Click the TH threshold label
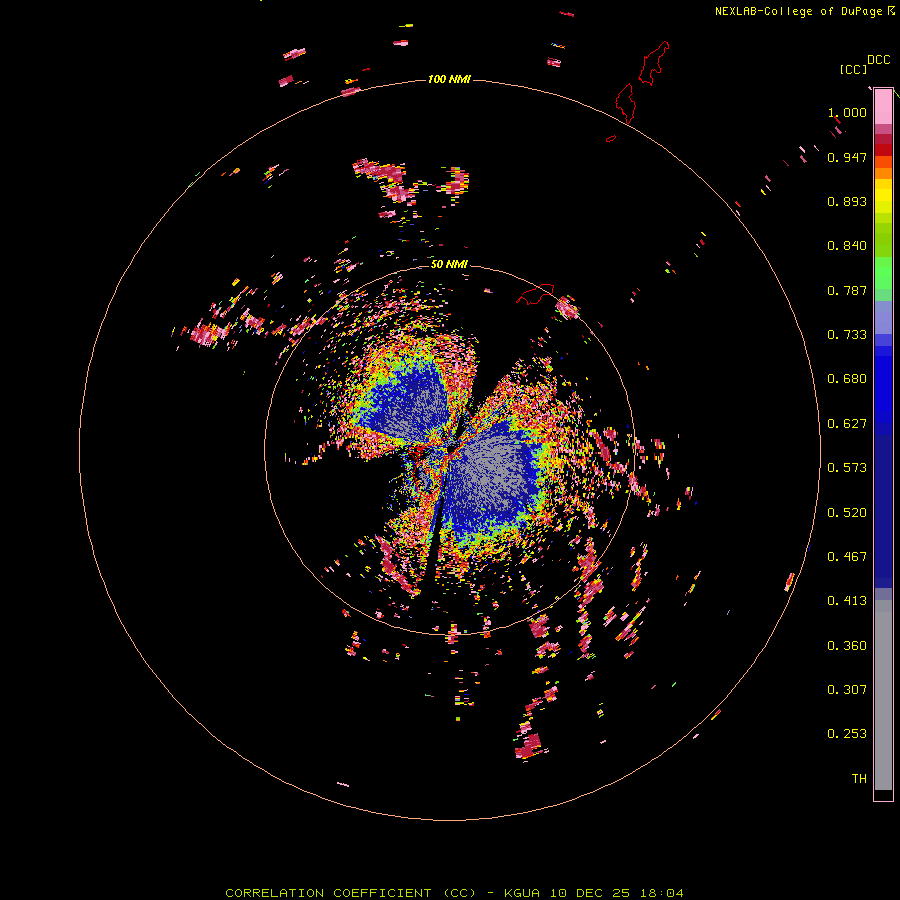The image size is (900, 900). pyautogui.click(x=859, y=779)
